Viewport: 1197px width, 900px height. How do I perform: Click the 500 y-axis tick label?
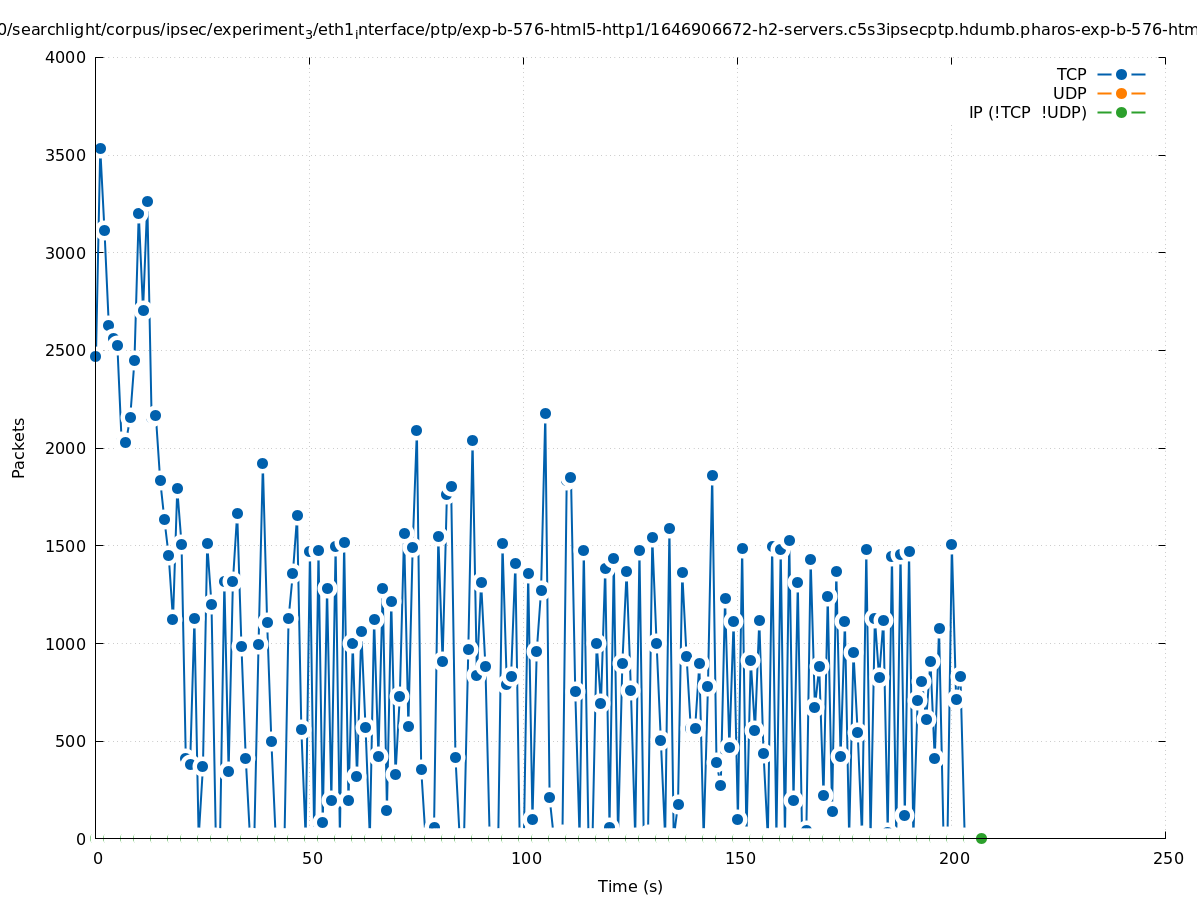tap(71, 742)
